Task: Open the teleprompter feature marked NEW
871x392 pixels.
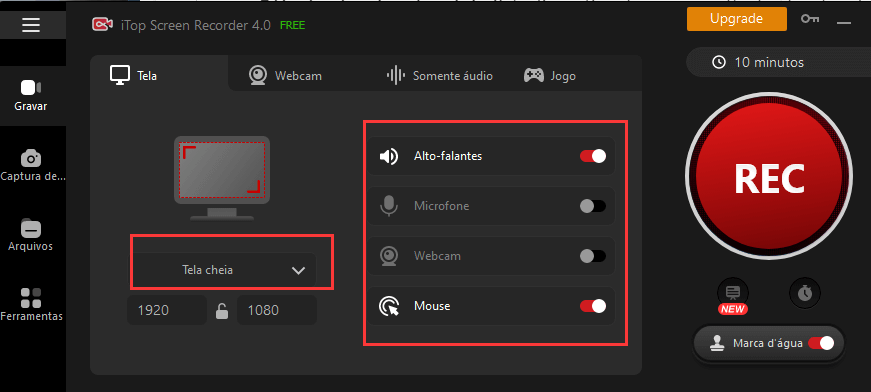Action: point(733,293)
